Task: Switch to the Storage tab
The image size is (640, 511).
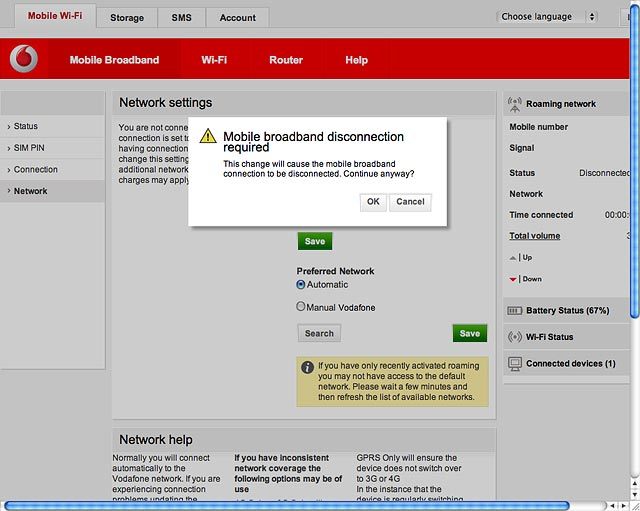Action: [x=127, y=18]
